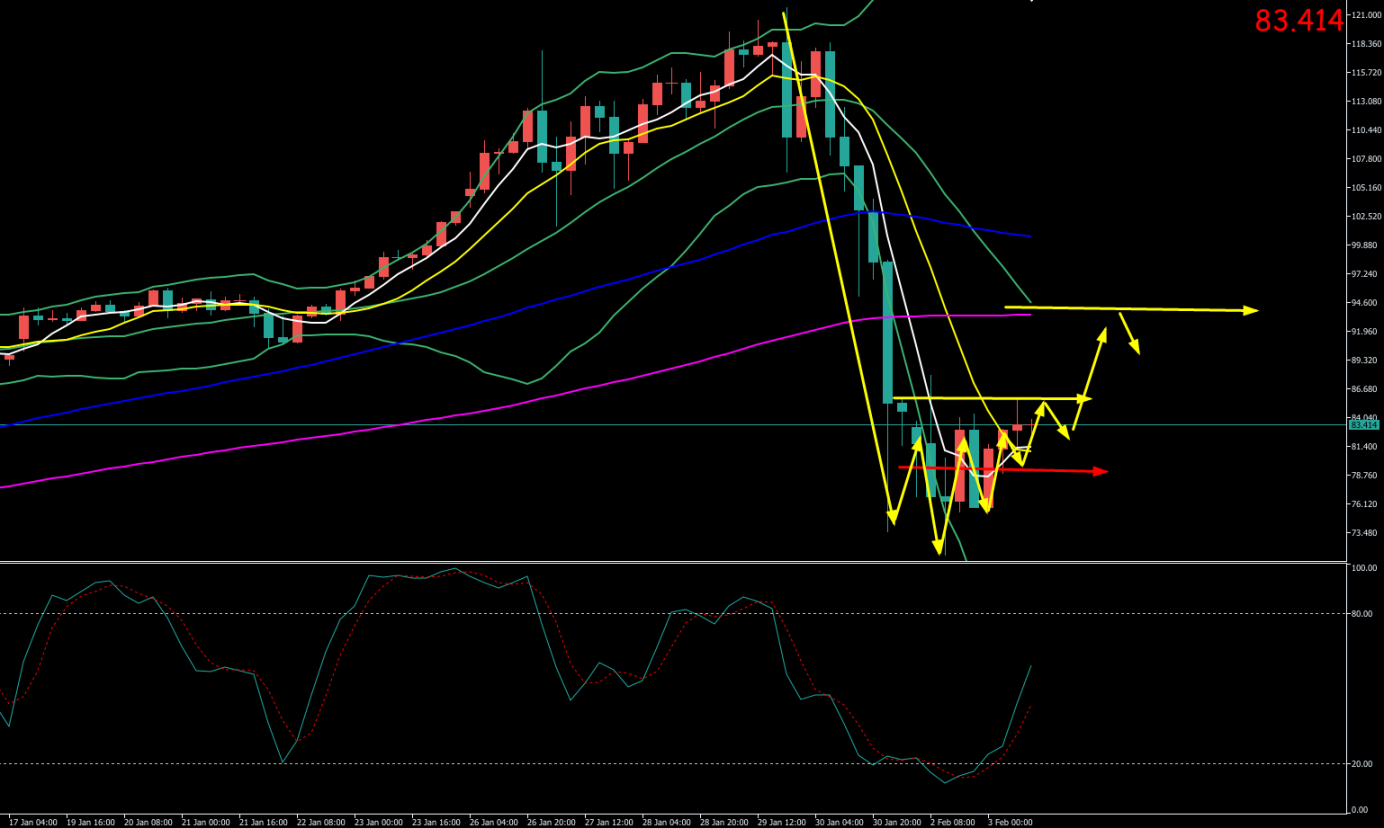Click the 121.000 price axis label
The height and width of the screenshot is (828, 1384).
[1365, 16]
